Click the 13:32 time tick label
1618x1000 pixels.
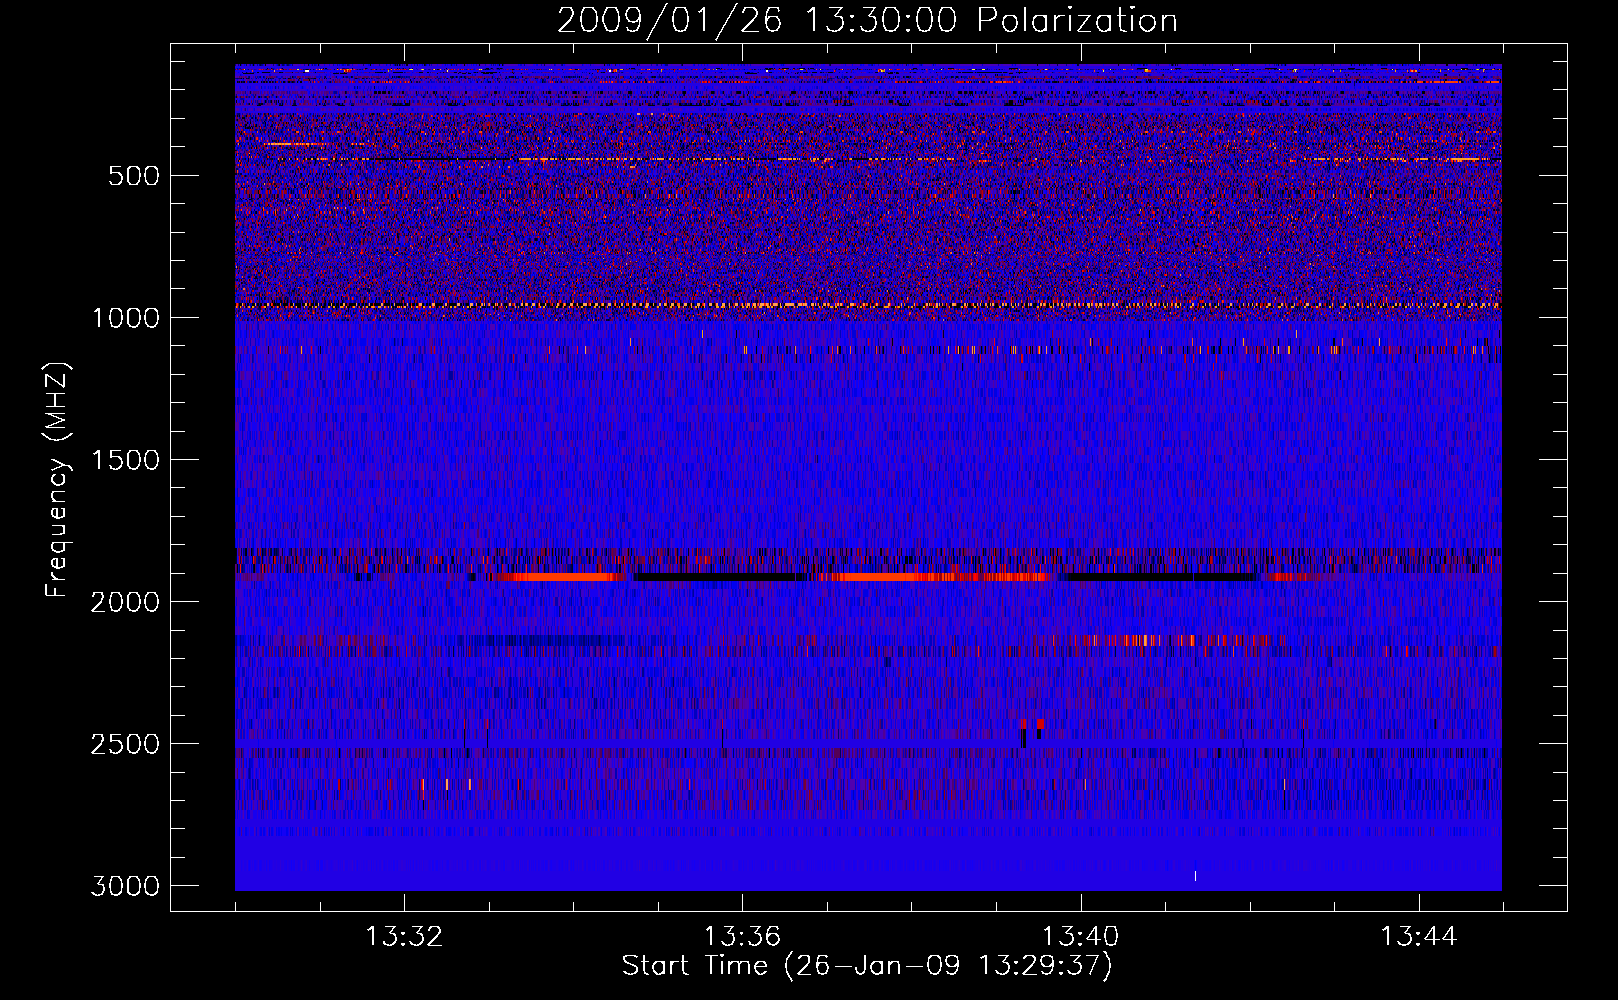(404, 937)
